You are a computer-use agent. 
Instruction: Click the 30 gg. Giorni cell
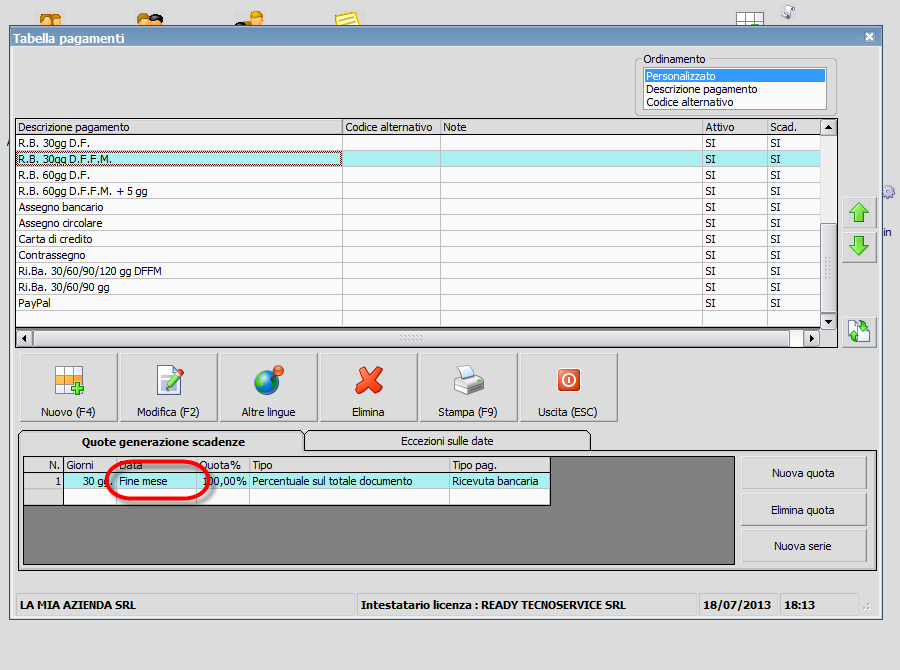tap(90, 481)
